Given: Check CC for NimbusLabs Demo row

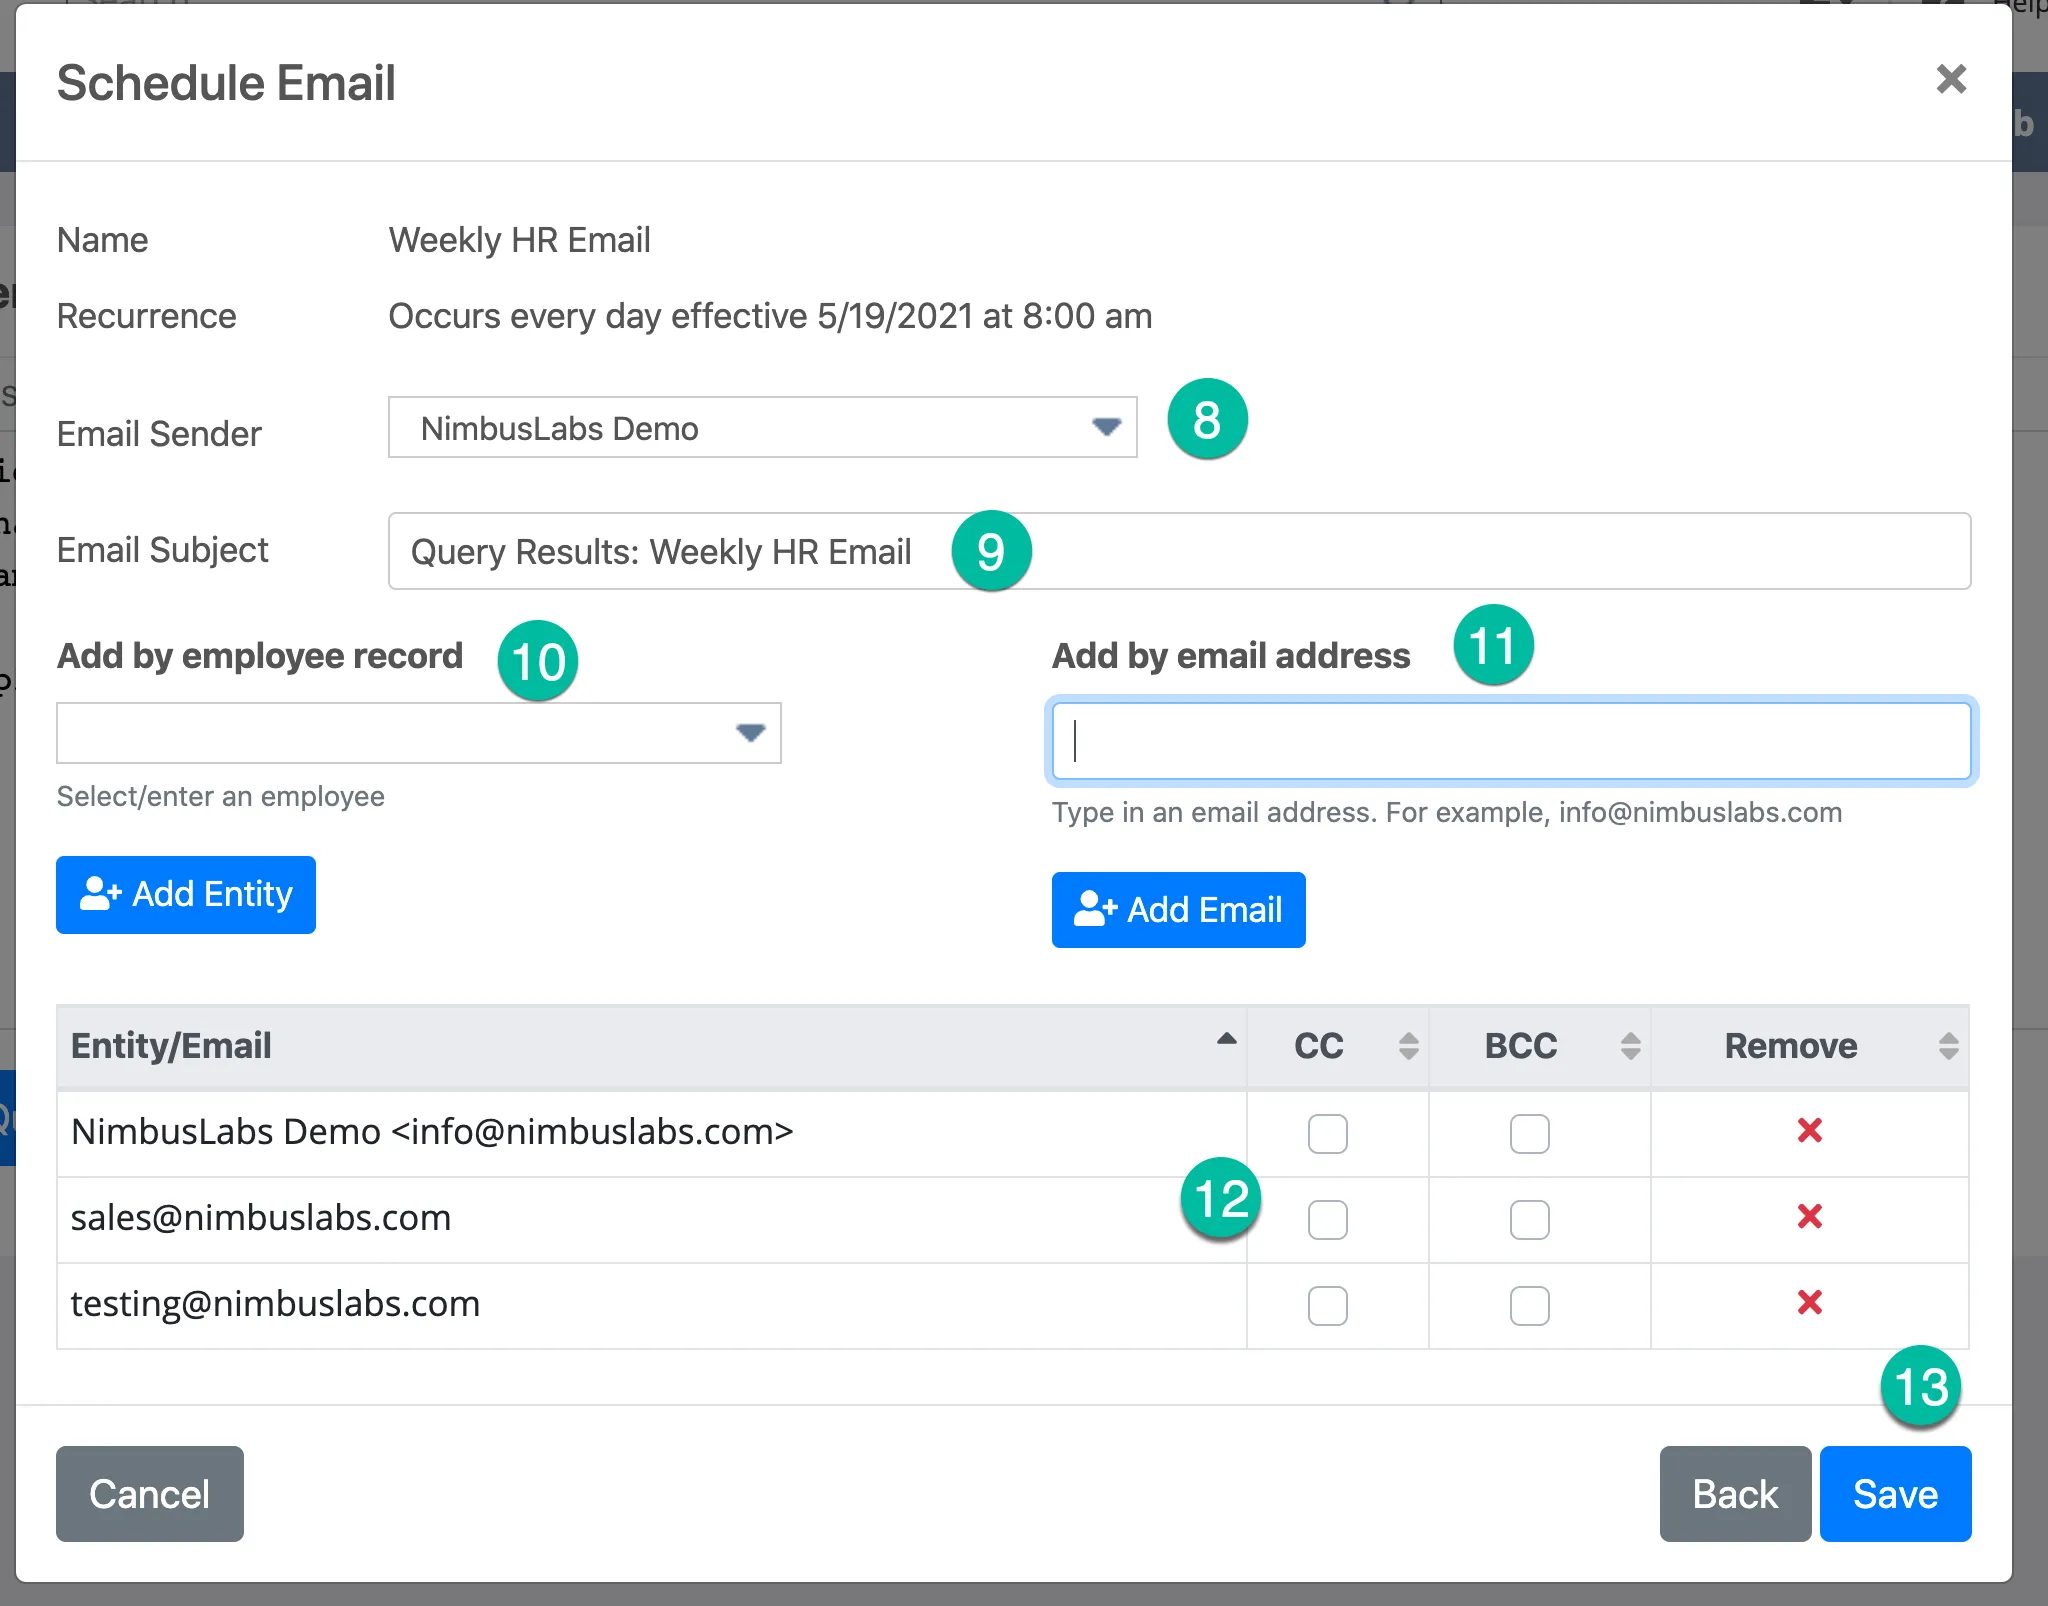Looking at the screenshot, I should click(1328, 1134).
